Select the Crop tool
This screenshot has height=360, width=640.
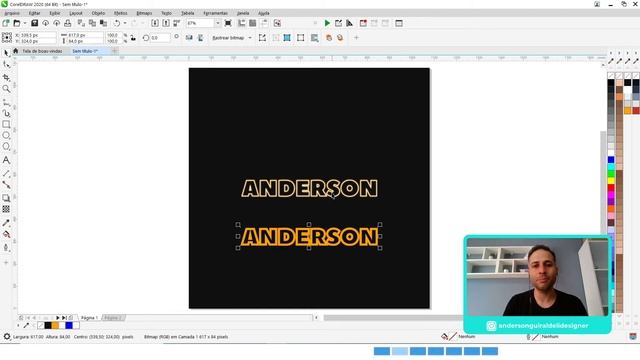click(x=6, y=78)
